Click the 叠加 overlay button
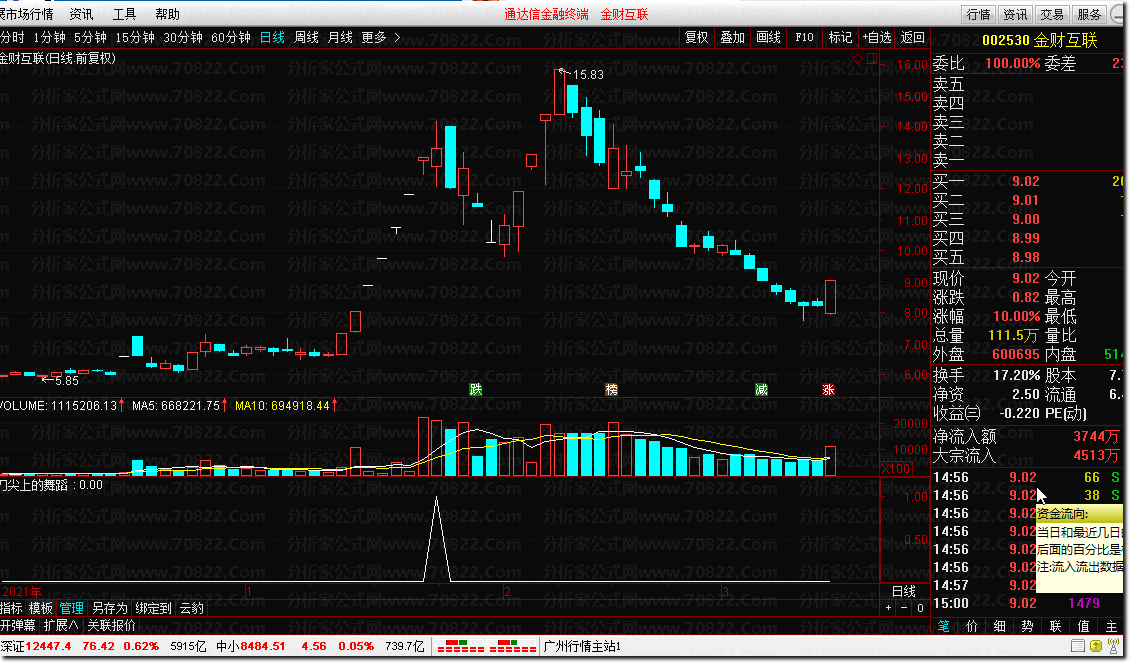This screenshot has height=664, width=1132. point(733,38)
